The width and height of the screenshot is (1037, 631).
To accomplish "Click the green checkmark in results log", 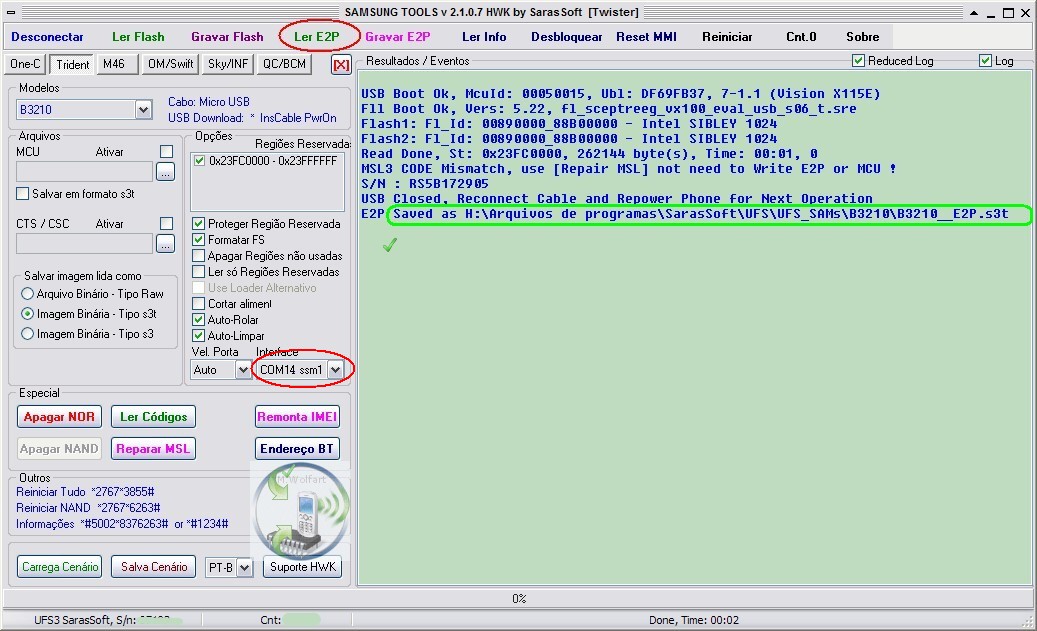I will 390,245.
